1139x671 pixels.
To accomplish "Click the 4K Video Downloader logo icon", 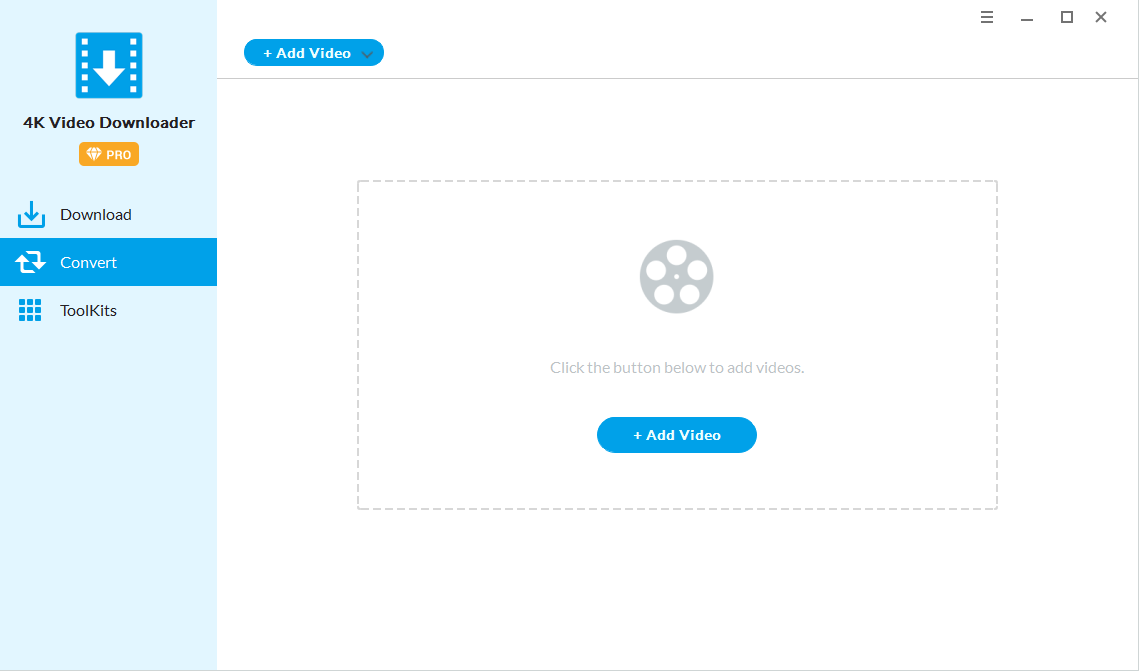I will [x=109, y=65].
